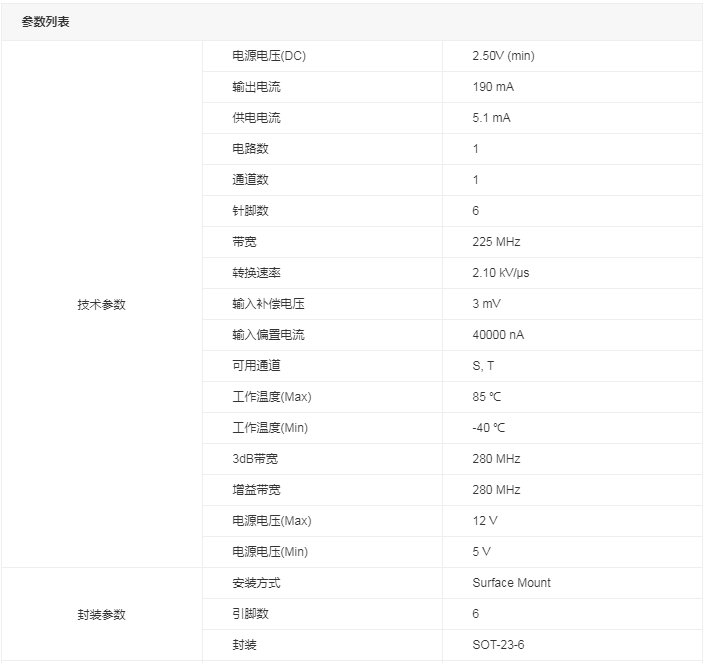Click the 工作温度(Max) label
This screenshot has width=705, height=663.
coord(272,397)
